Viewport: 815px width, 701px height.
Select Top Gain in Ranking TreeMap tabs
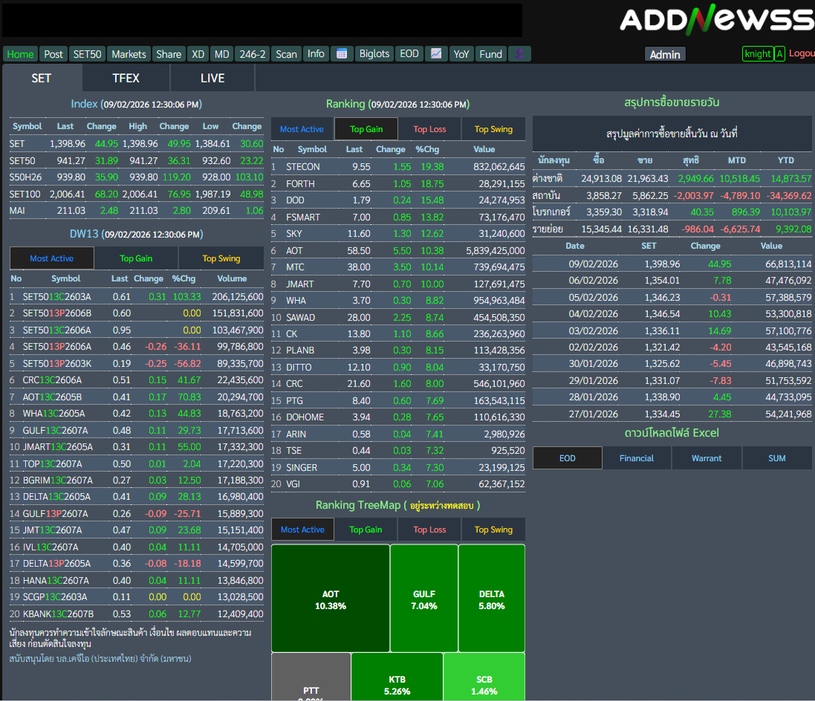(x=365, y=529)
